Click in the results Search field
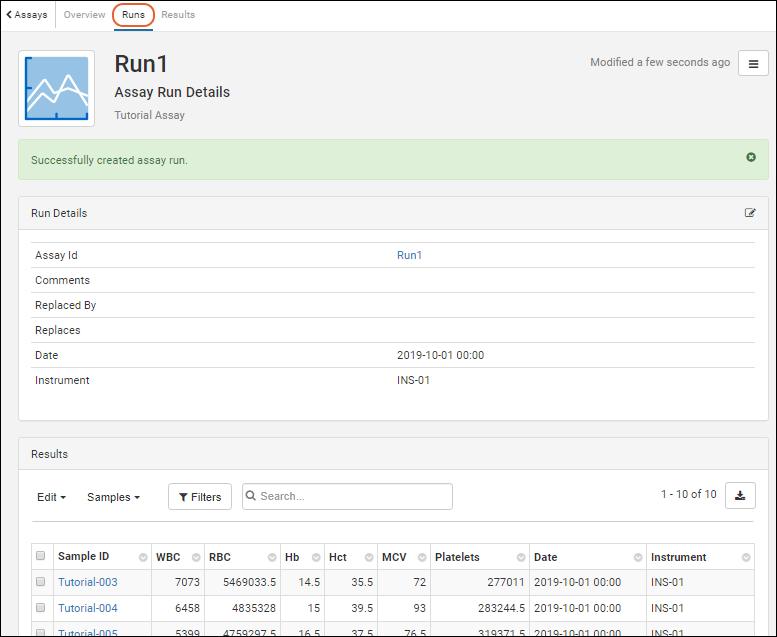777x637 pixels. pos(350,497)
